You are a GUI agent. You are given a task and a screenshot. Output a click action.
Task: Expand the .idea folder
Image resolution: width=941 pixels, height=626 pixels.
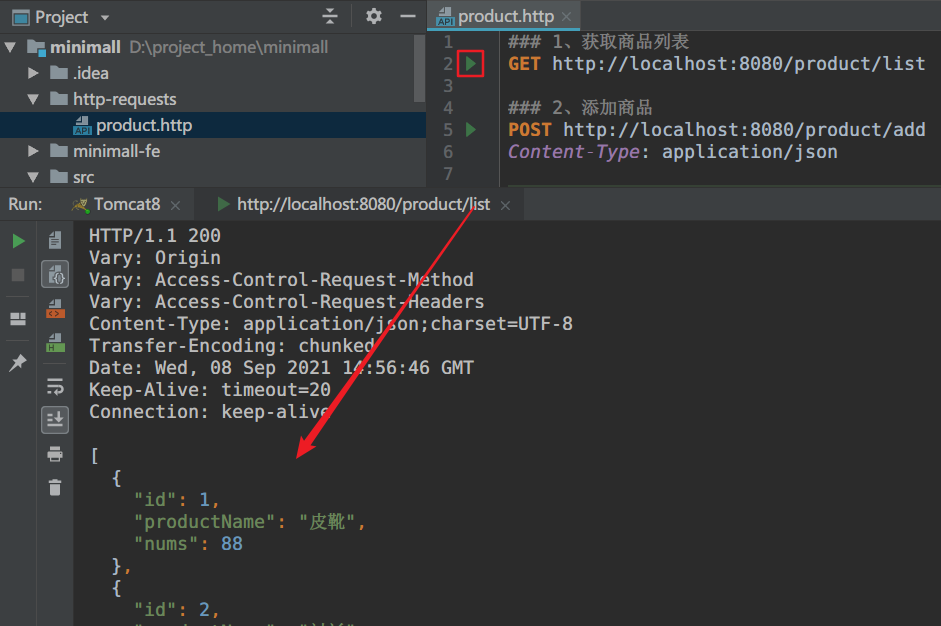tap(34, 73)
